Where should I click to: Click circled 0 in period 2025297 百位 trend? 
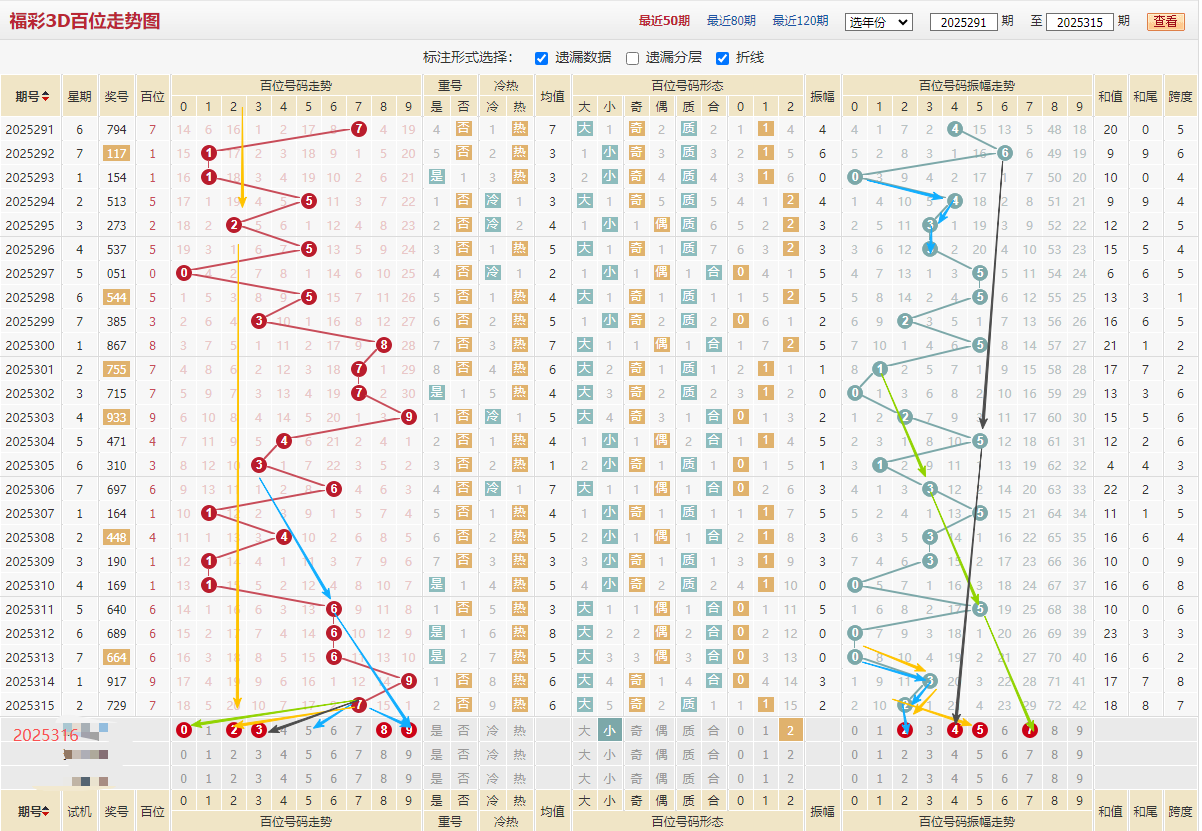(x=184, y=273)
